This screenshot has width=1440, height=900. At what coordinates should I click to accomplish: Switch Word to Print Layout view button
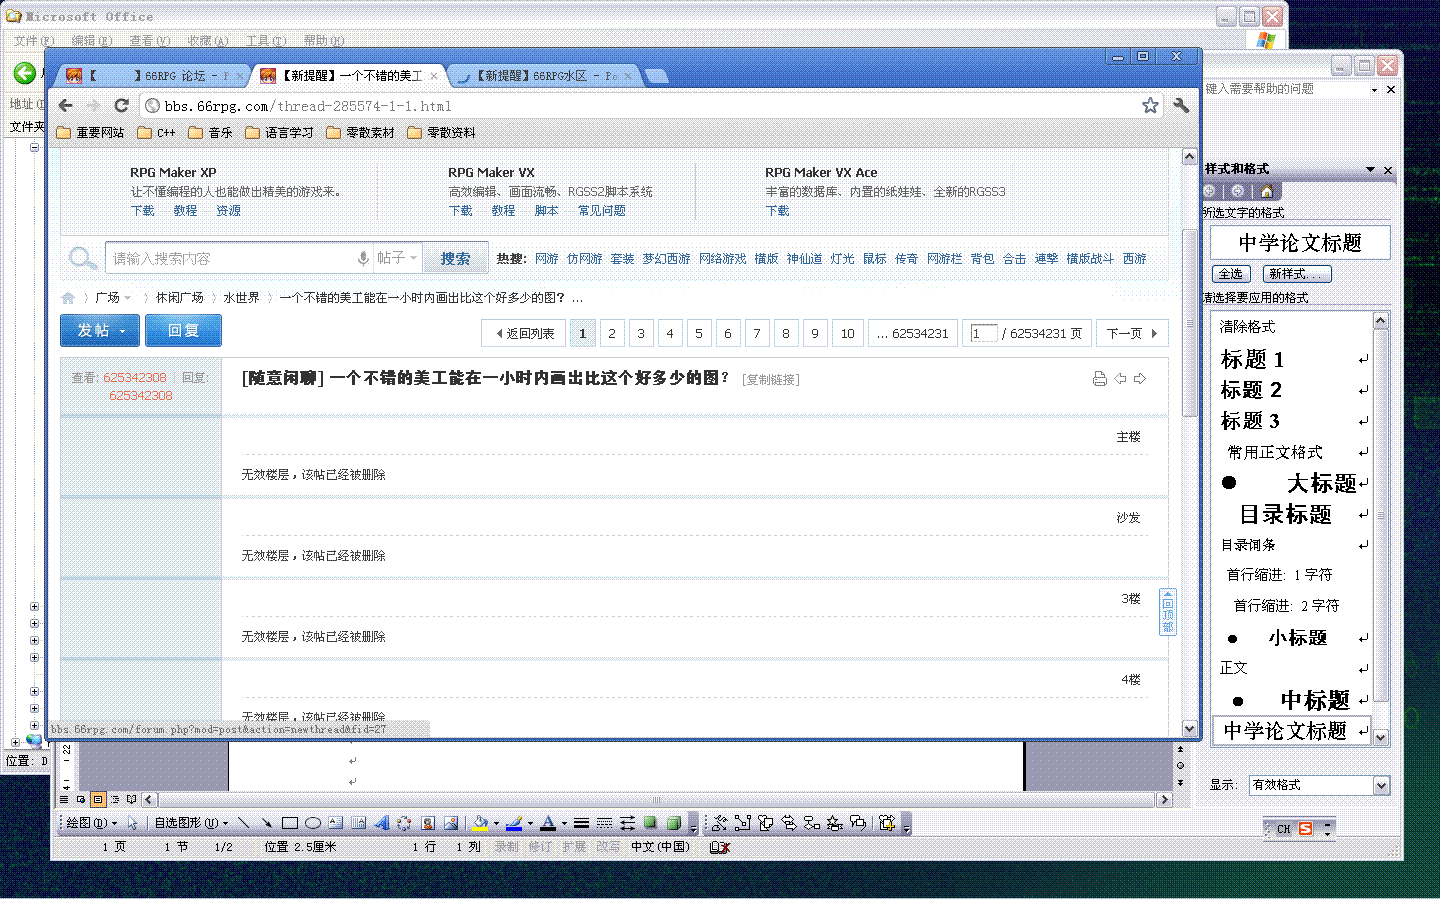click(98, 799)
